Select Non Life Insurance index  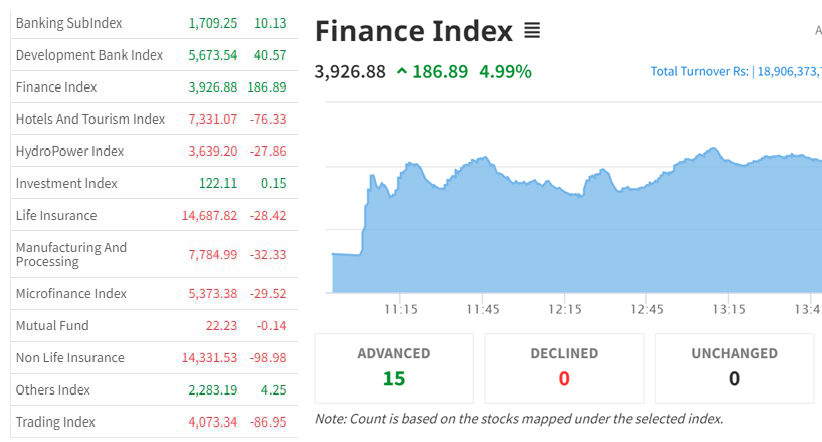click(70, 357)
